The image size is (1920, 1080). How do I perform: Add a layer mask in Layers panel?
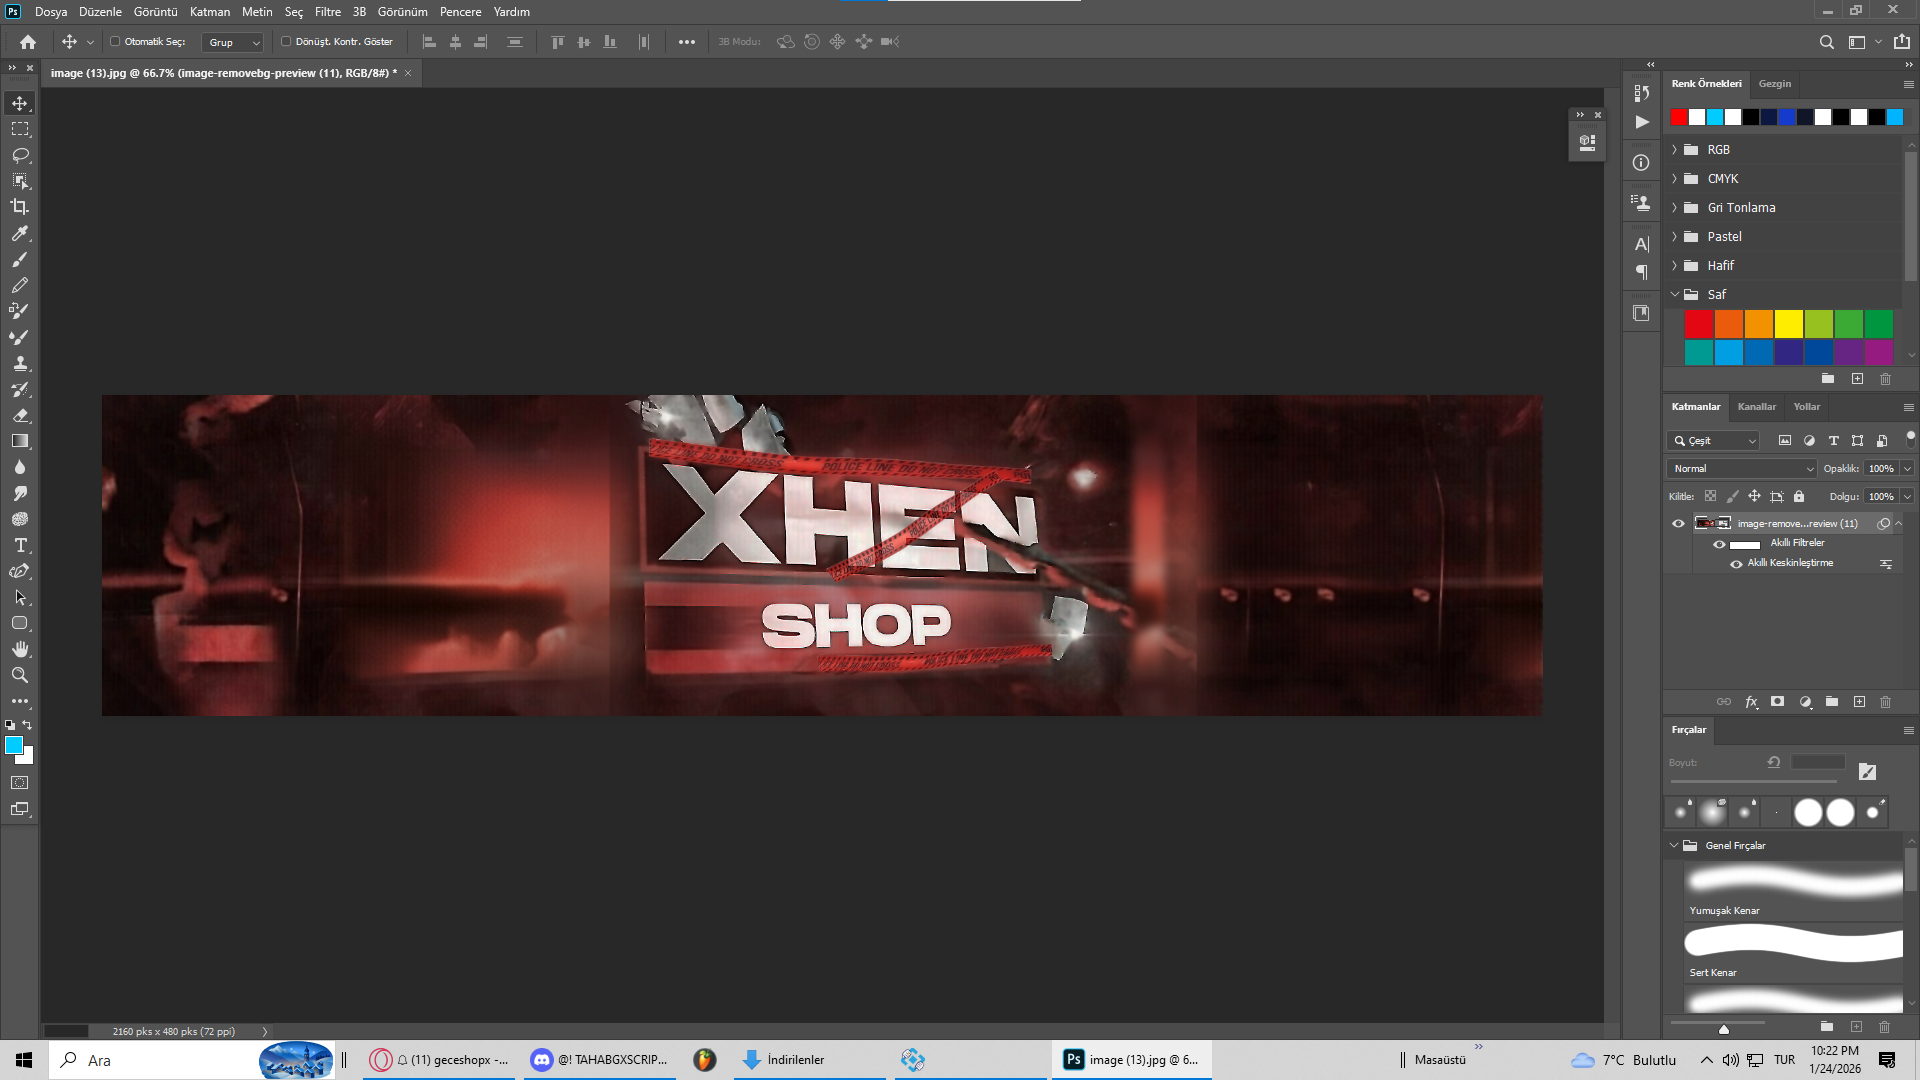(1778, 702)
